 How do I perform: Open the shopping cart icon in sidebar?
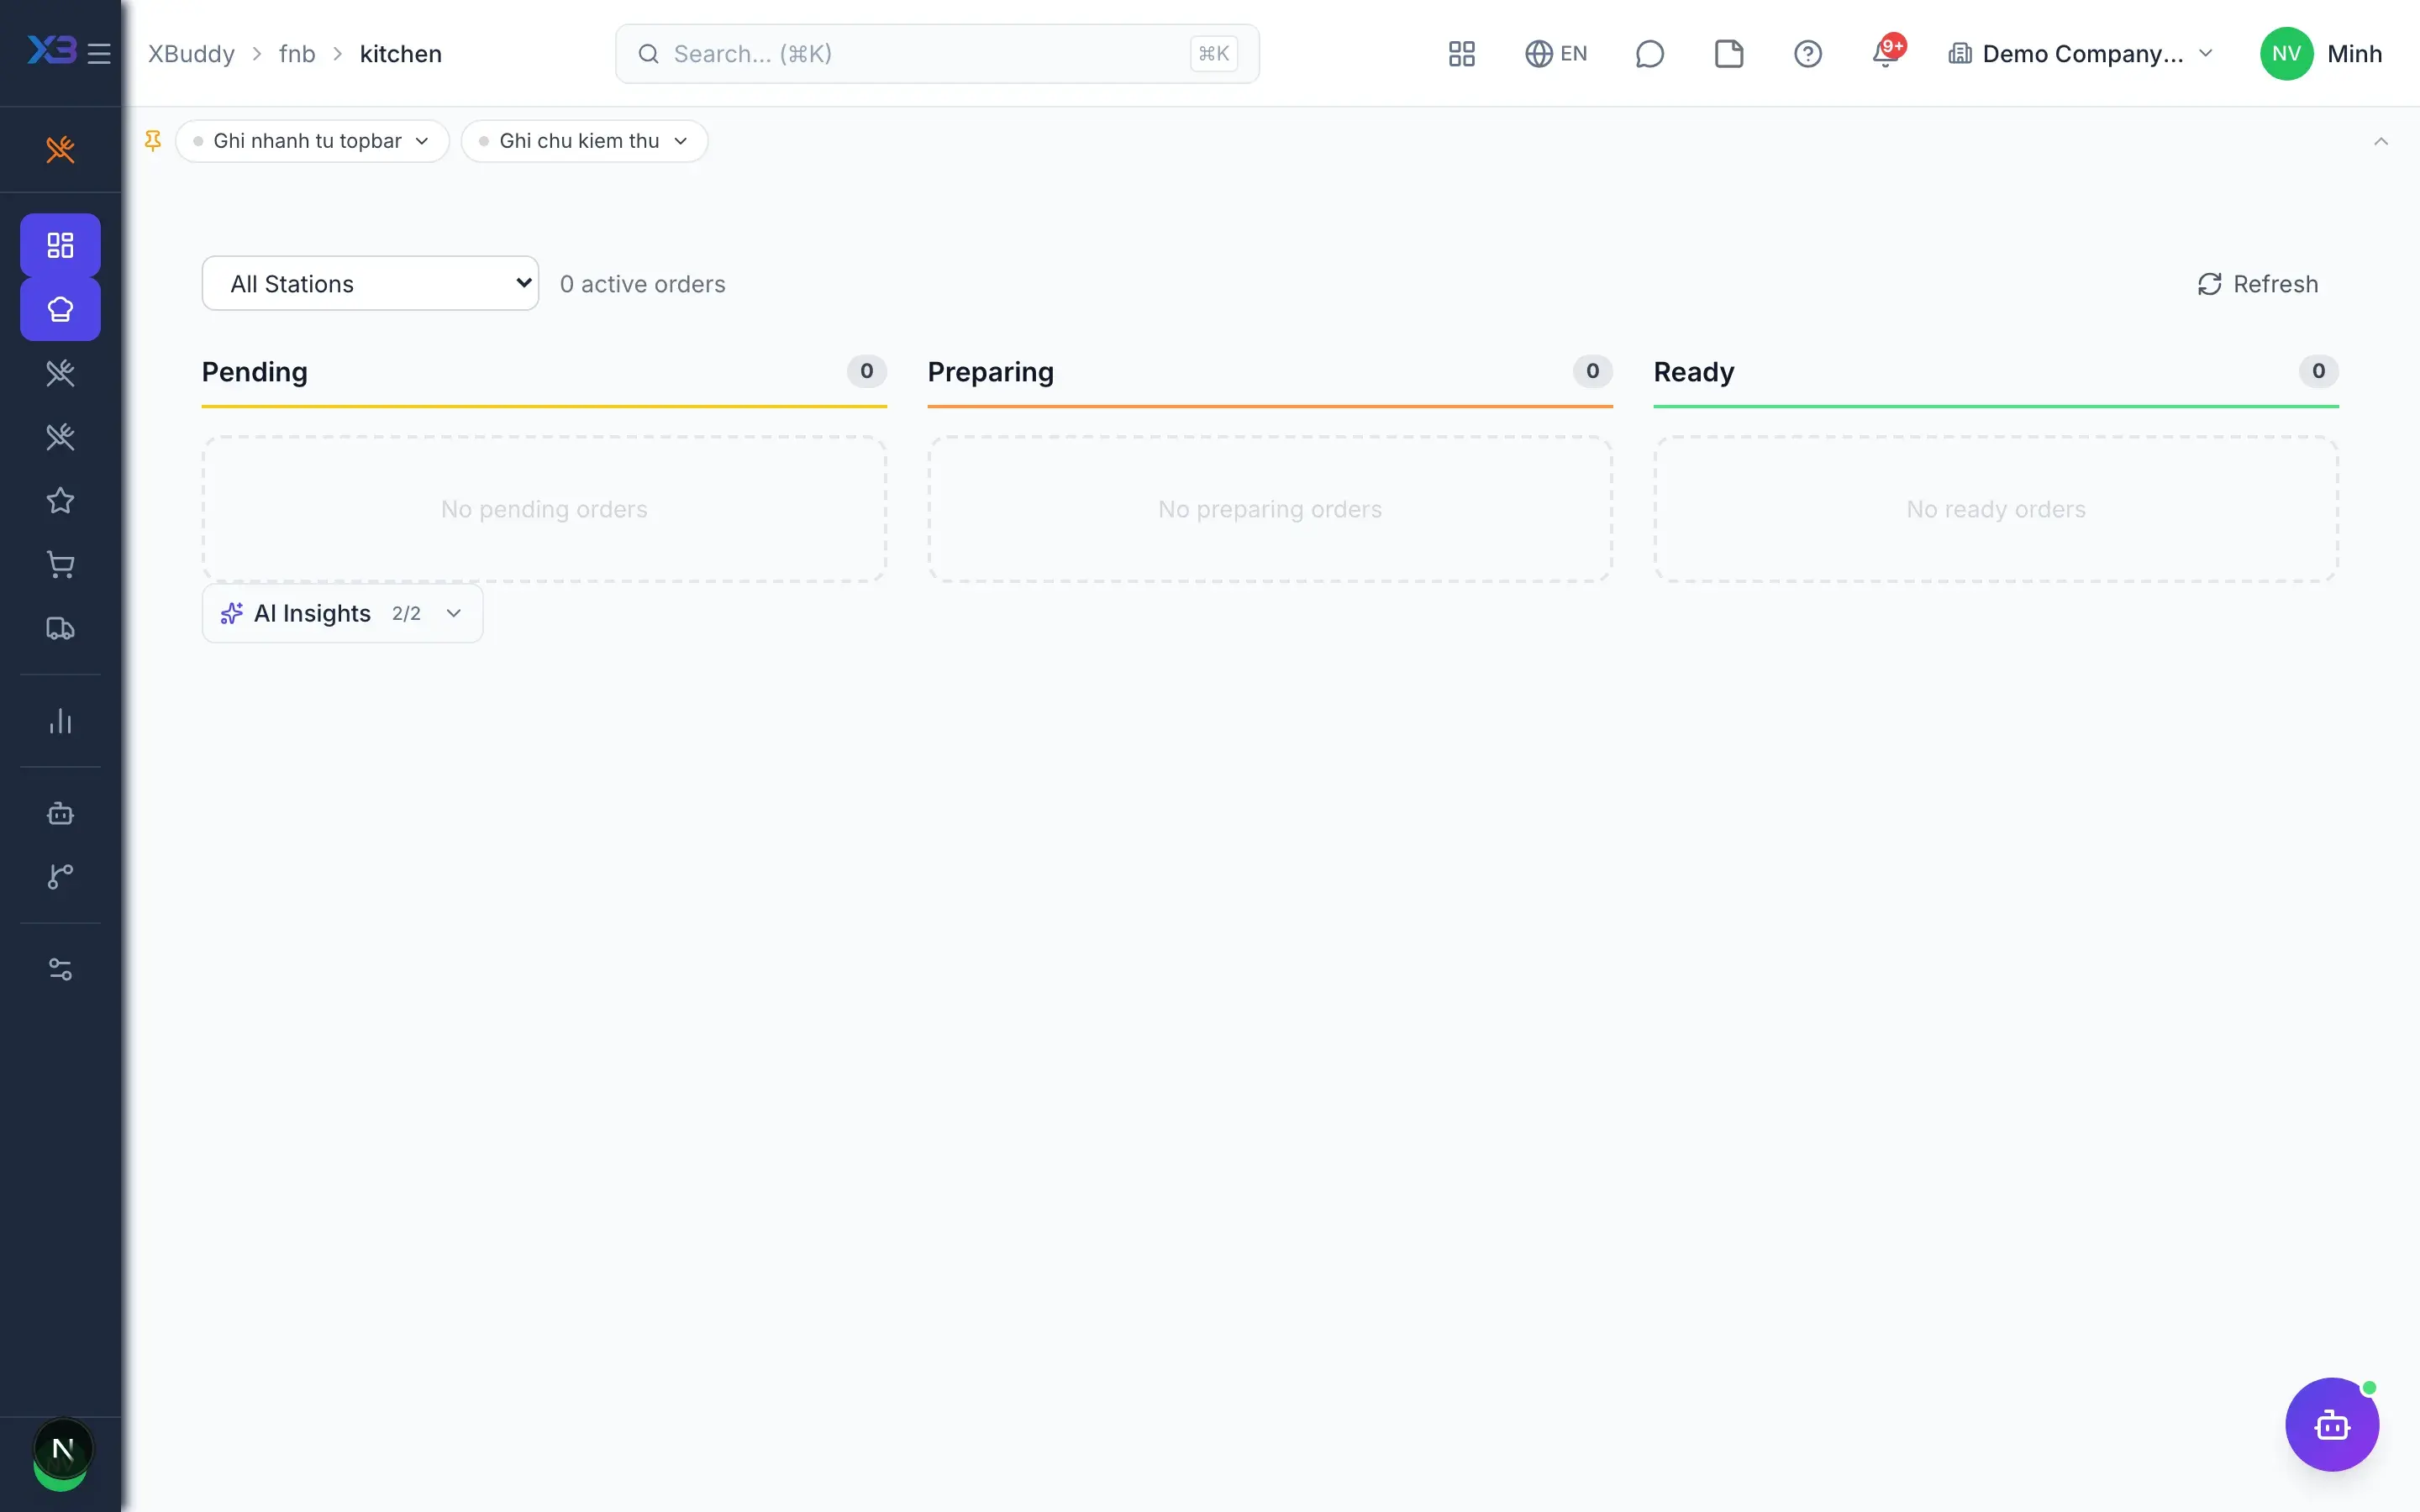(60, 565)
